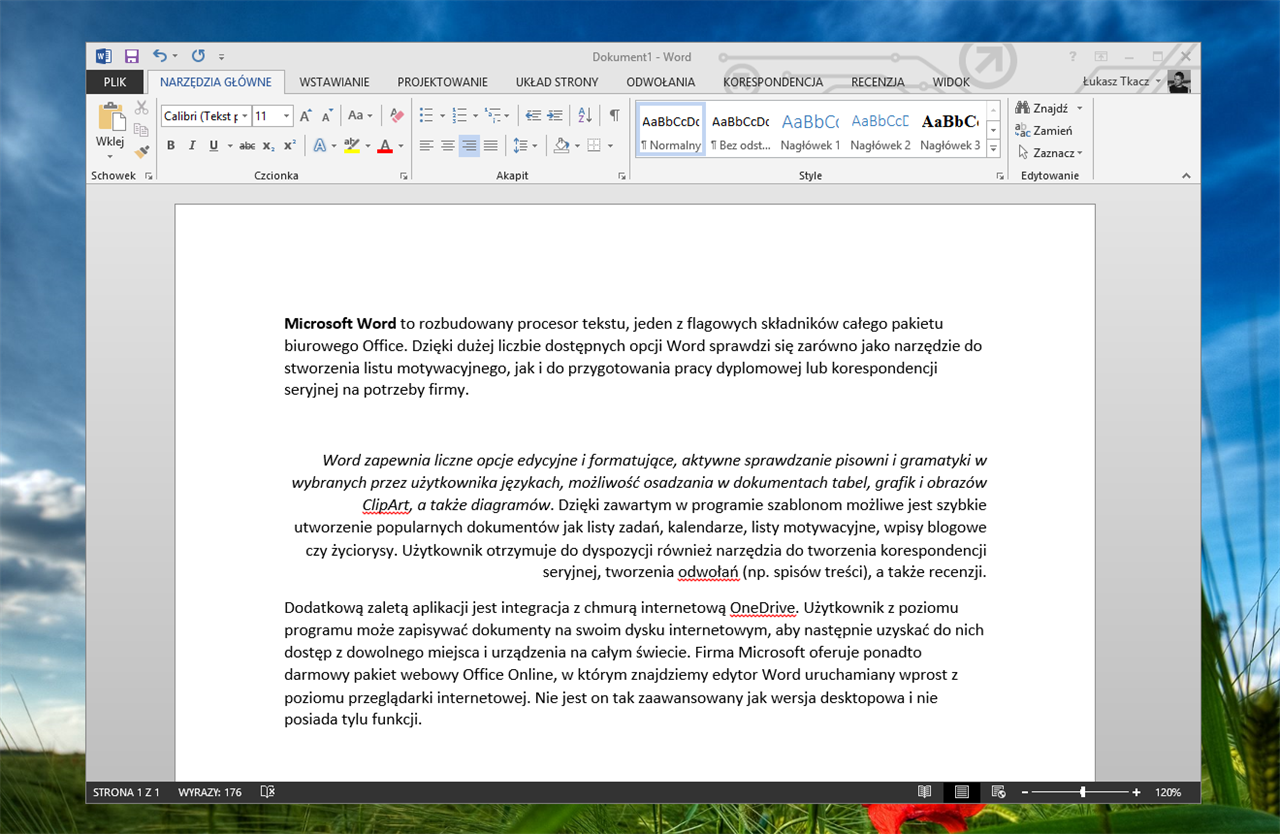Click the sort A-Z icon
The height and width of the screenshot is (834, 1280).
[585, 116]
